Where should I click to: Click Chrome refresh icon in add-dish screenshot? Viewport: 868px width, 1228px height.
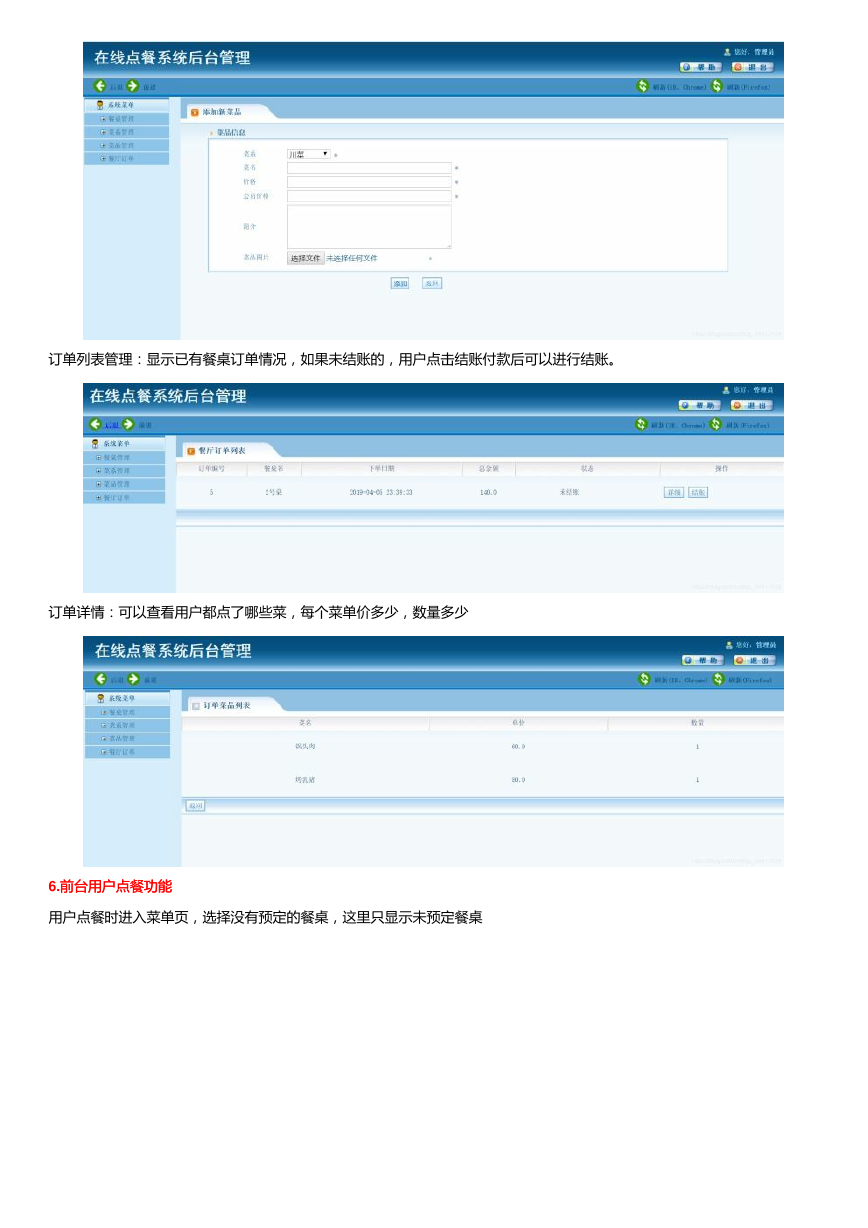click(x=643, y=86)
